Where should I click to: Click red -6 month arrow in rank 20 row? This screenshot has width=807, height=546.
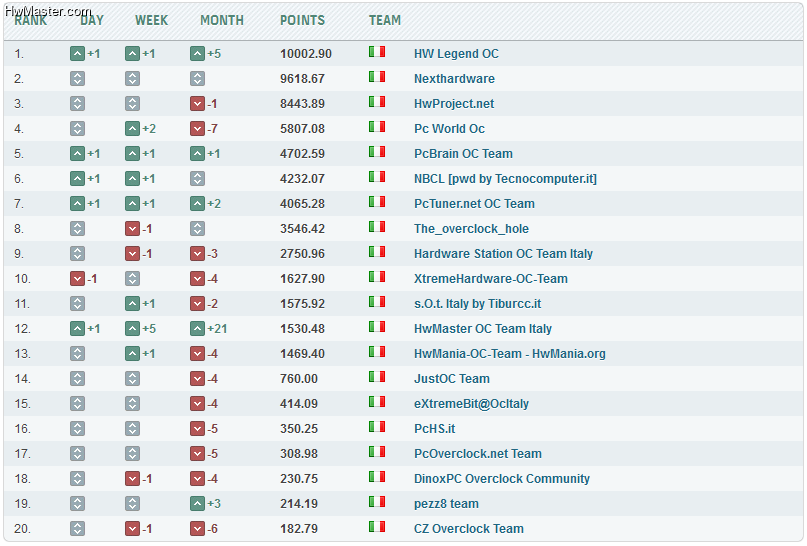click(x=197, y=529)
